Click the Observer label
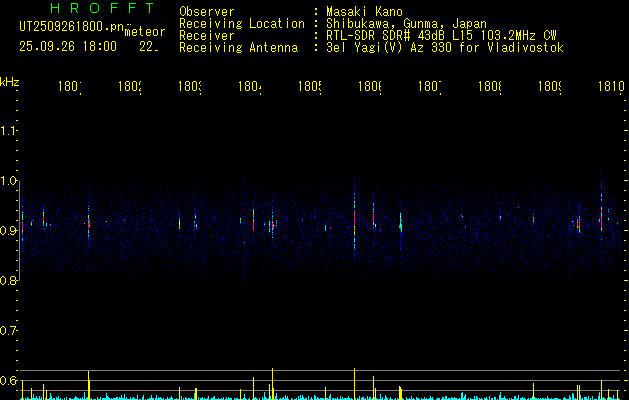629x400 pixels. click(207, 11)
